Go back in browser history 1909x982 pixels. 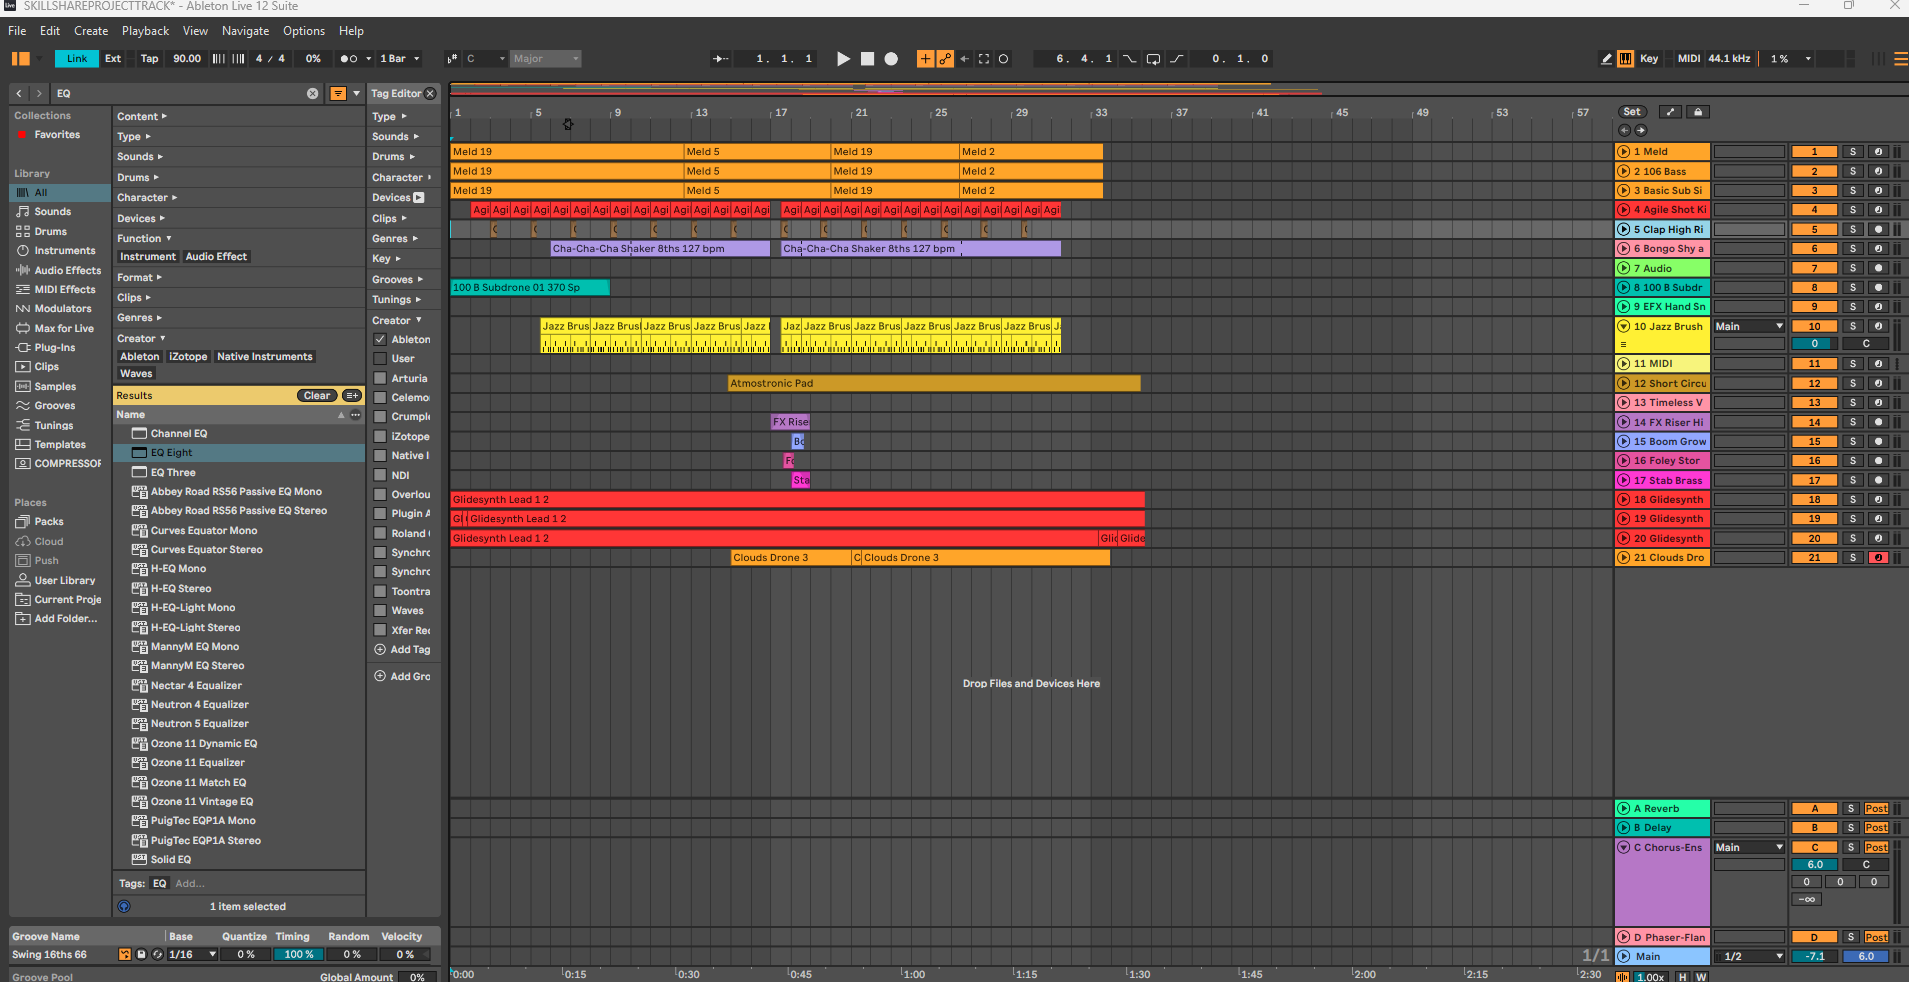(19, 93)
